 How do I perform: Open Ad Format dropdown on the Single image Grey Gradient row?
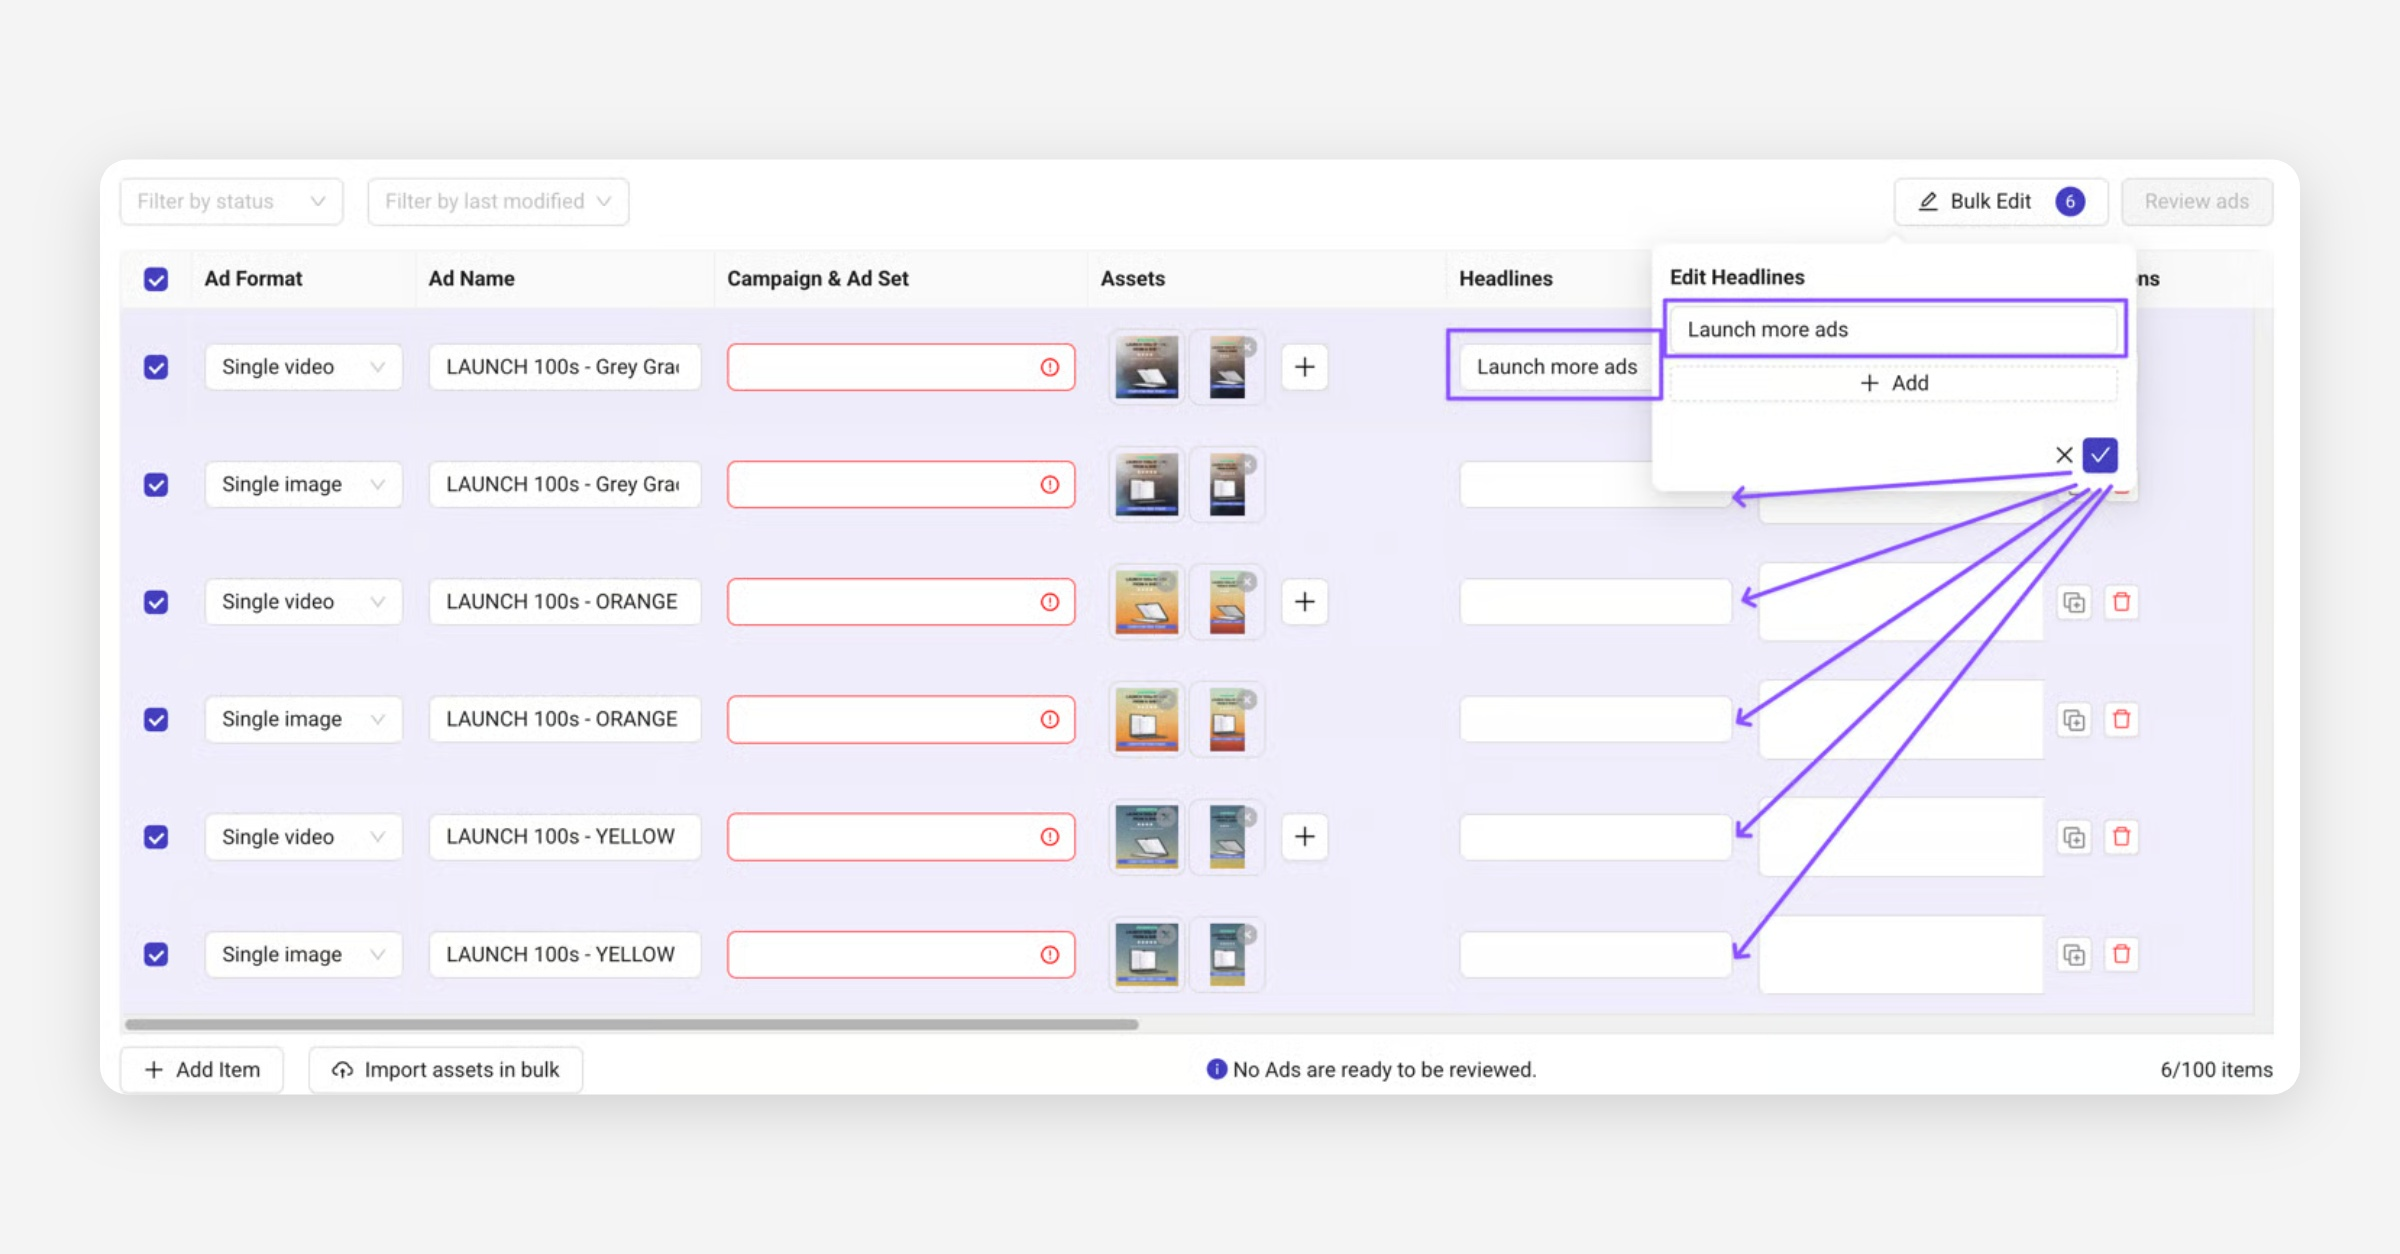(303, 484)
